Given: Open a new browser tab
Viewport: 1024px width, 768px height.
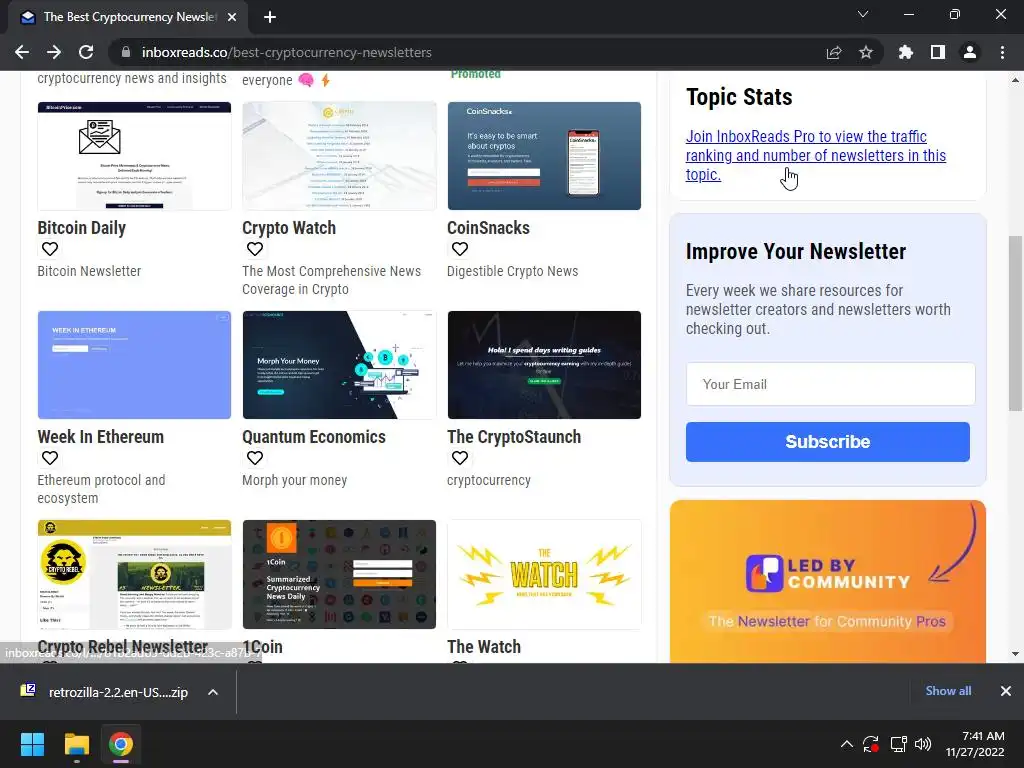Looking at the screenshot, I should [270, 17].
